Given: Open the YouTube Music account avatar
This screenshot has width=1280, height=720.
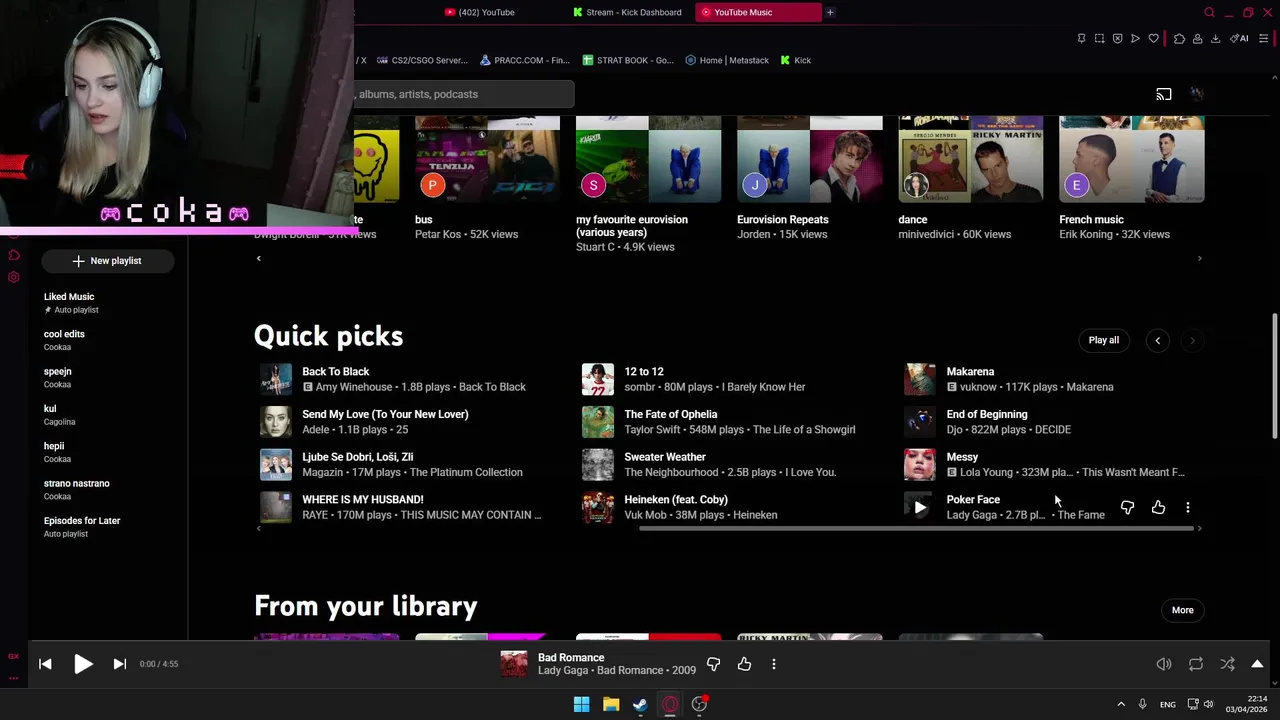Looking at the screenshot, I should click(1197, 94).
